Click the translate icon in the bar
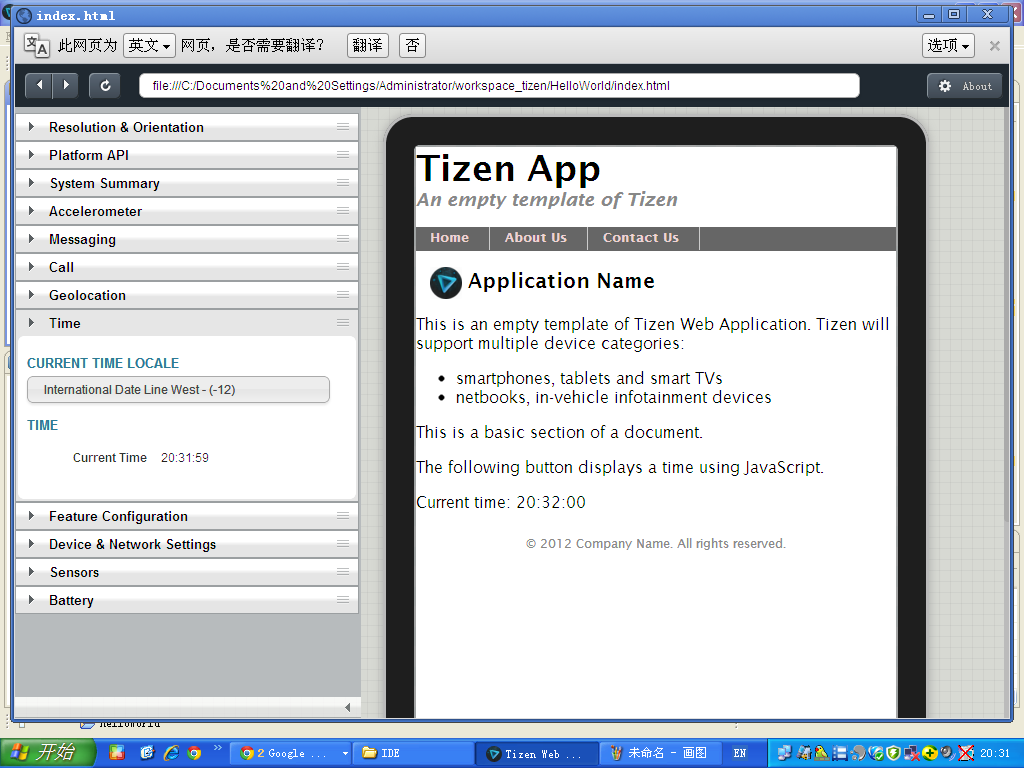The image size is (1024, 768). click(37, 46)
